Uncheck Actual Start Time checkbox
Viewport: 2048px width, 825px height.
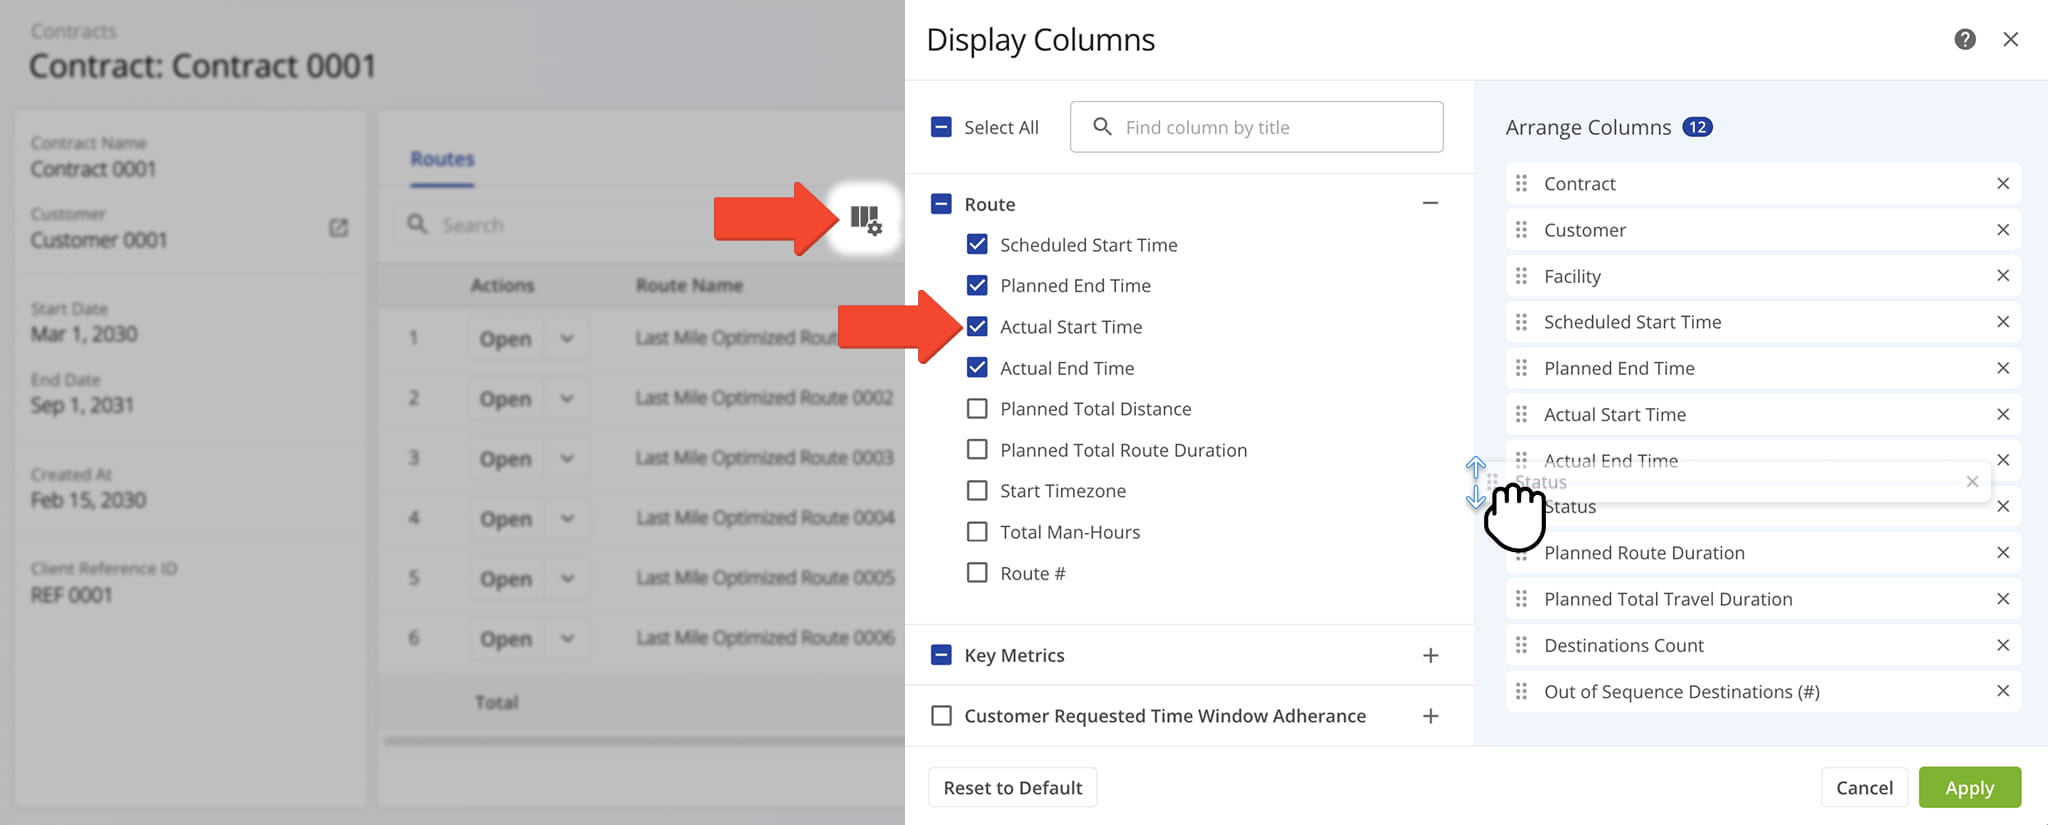[x=977, y=327]
